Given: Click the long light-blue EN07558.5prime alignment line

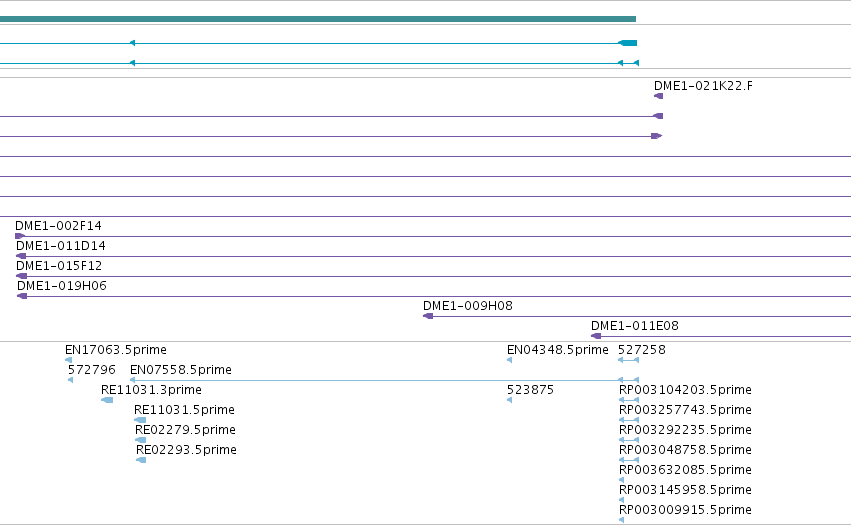Looking at the screenshot, I should 384,380.
